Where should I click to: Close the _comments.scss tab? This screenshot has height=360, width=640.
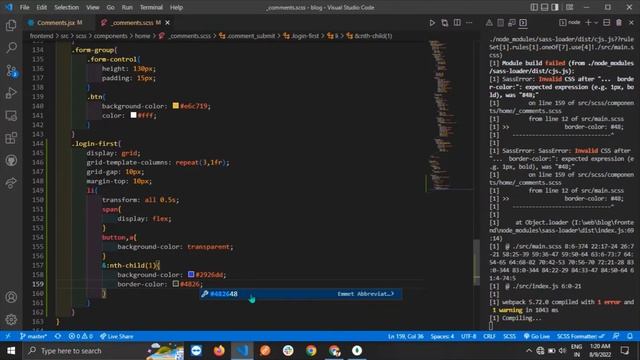click(x=168, y=23)
